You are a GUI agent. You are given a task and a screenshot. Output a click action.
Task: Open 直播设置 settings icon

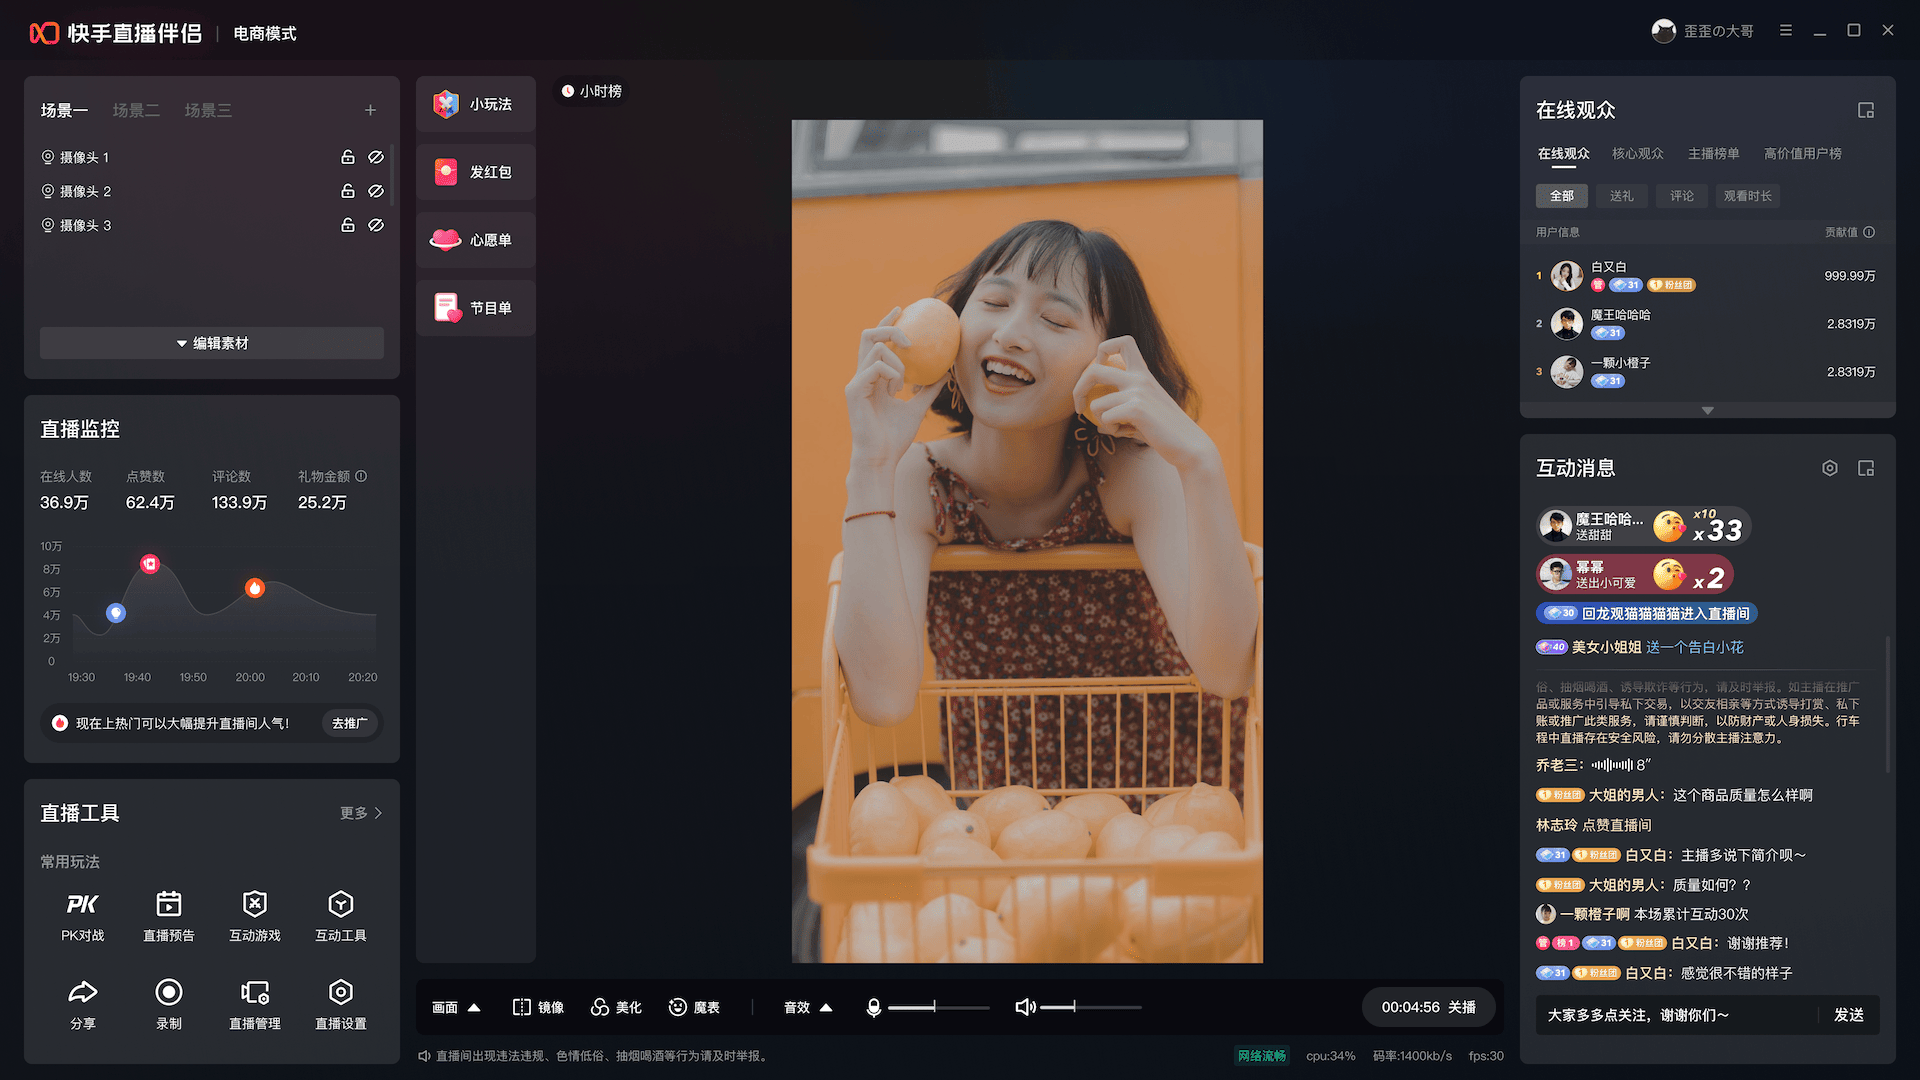pyautogui.click(x=340, y=1002)
